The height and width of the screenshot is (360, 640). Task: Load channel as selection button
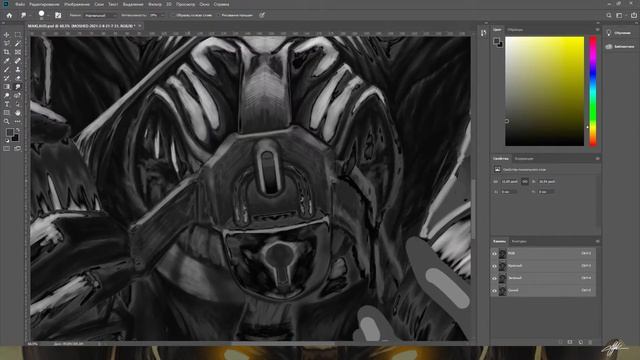pos(560,342)
